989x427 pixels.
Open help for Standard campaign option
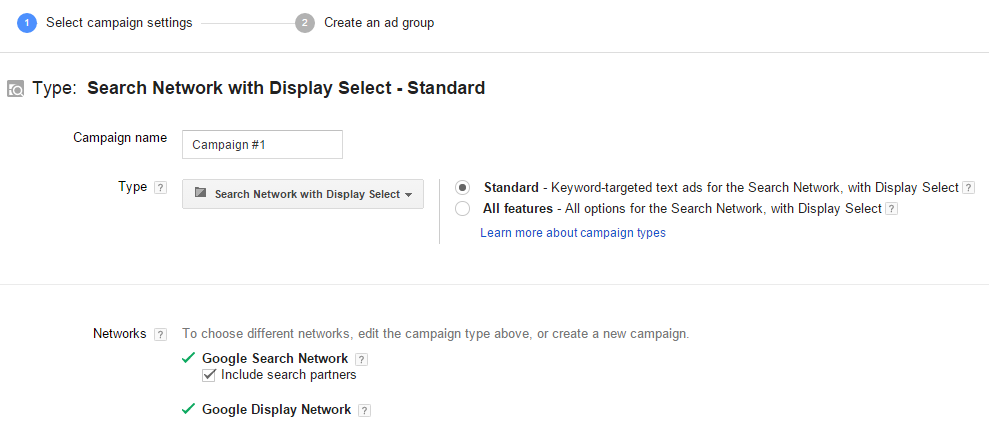(x=969, y=187)
